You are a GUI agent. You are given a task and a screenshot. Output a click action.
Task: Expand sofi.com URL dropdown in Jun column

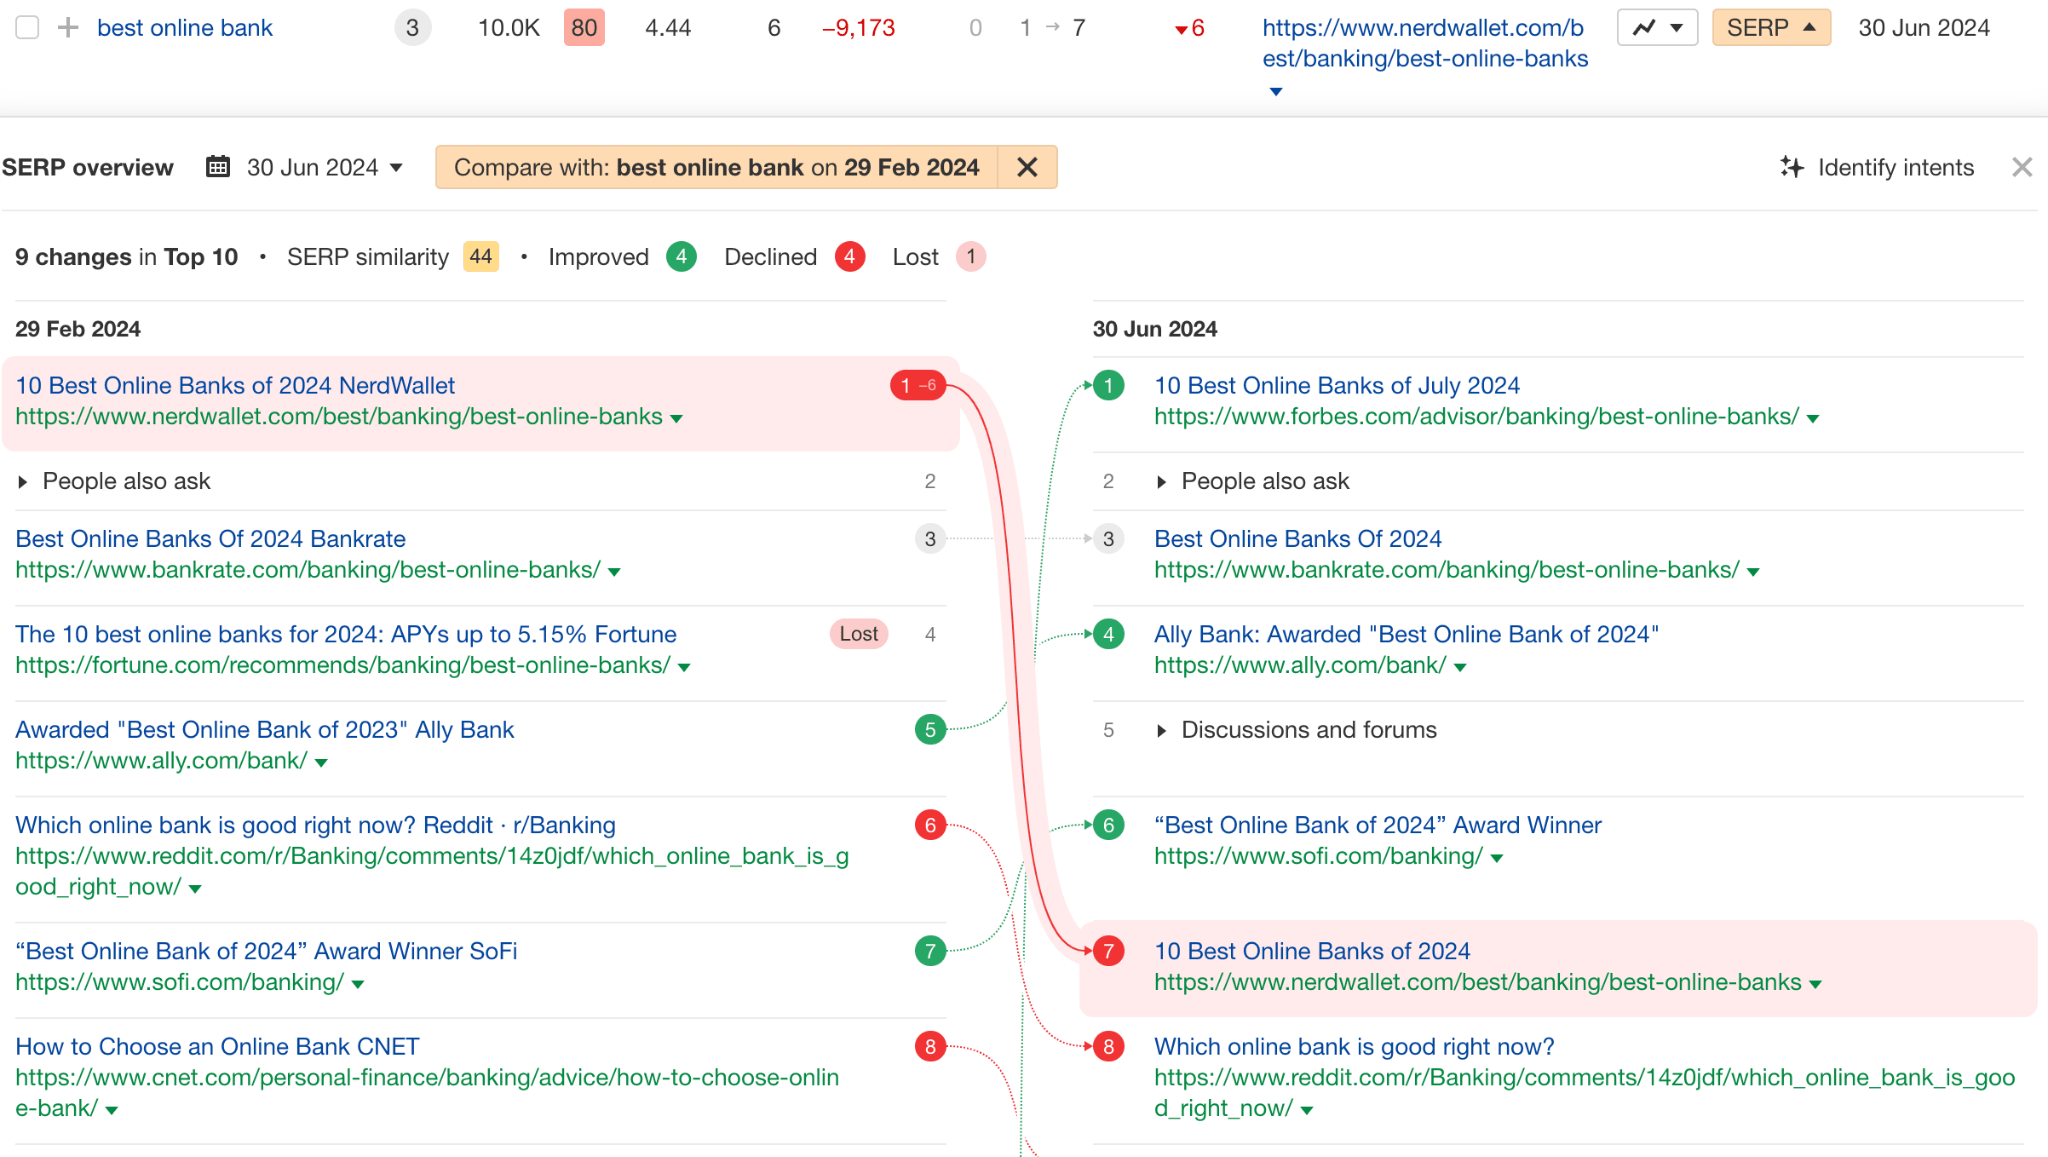[x=1497, y=858]
